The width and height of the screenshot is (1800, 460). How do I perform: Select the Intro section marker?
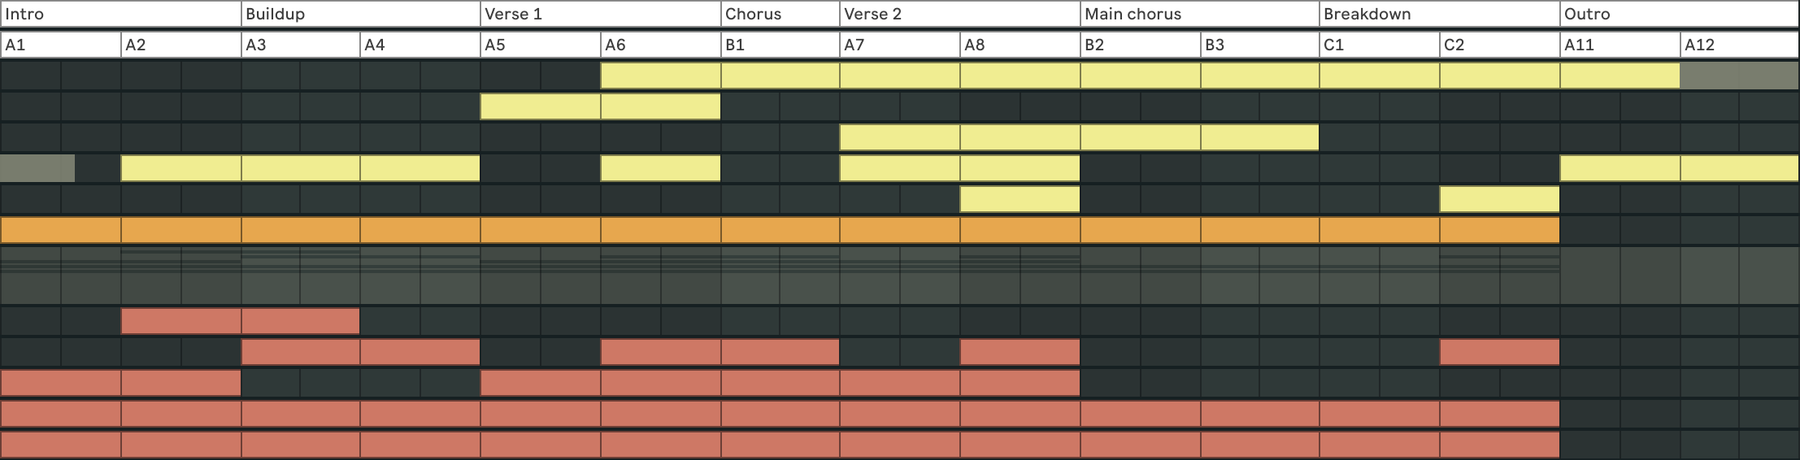[x=25, y=14]
